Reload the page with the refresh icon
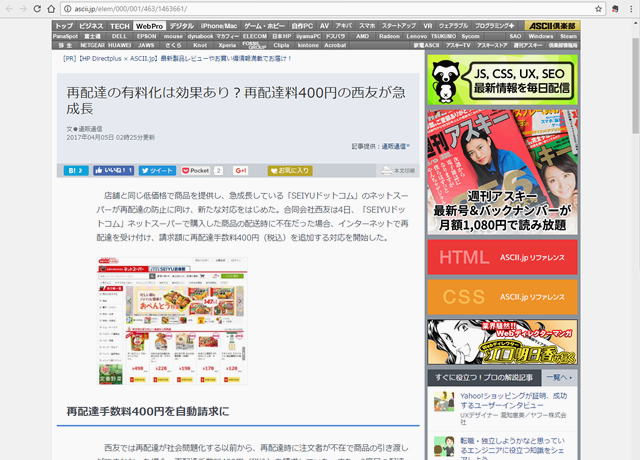 49,8
